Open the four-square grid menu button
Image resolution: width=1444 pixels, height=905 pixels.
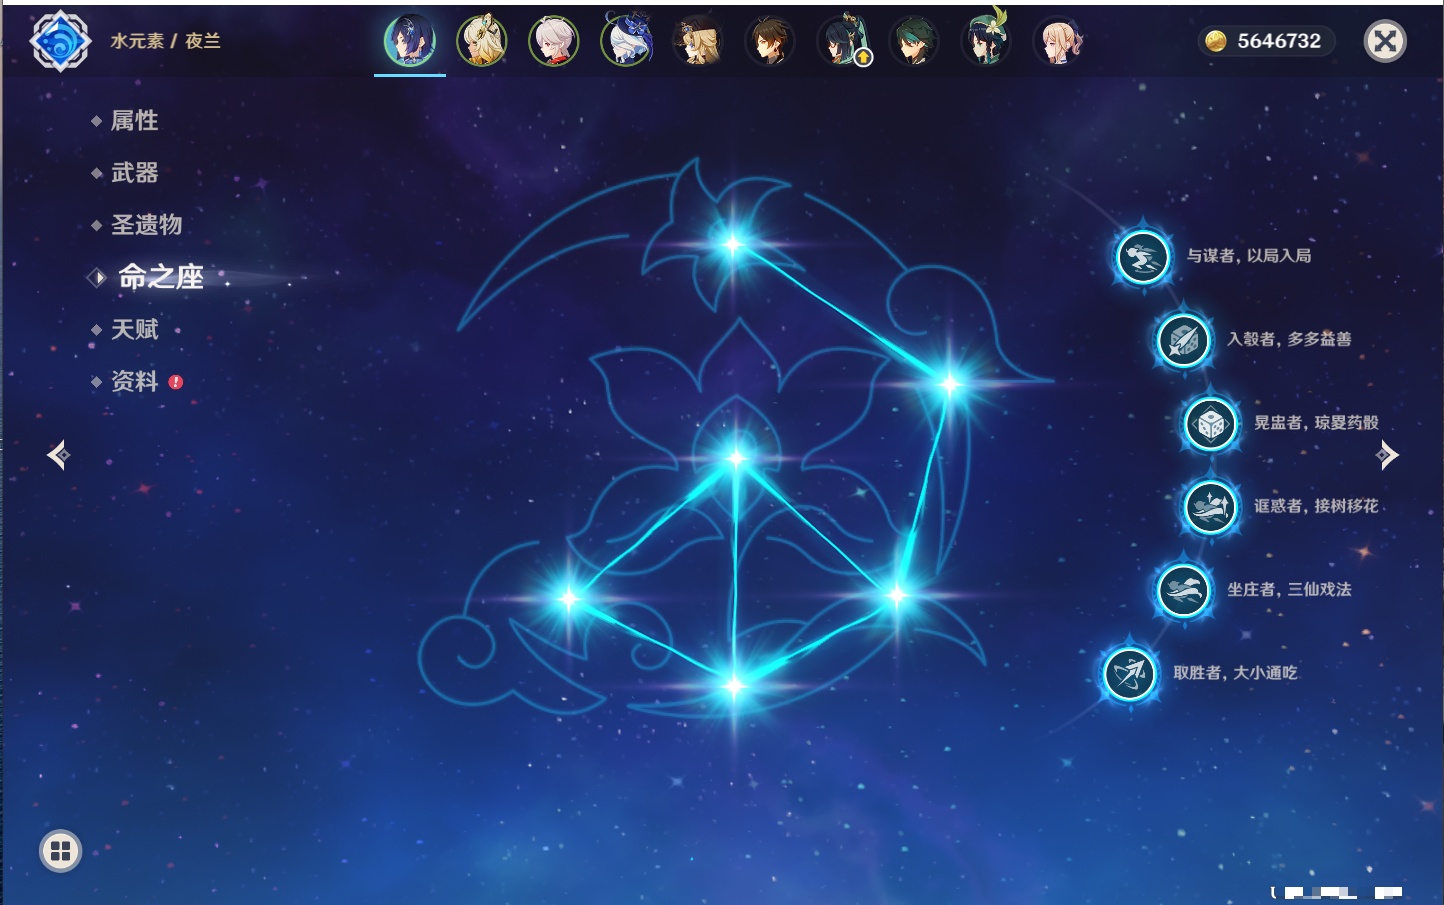tap(60, 851)
